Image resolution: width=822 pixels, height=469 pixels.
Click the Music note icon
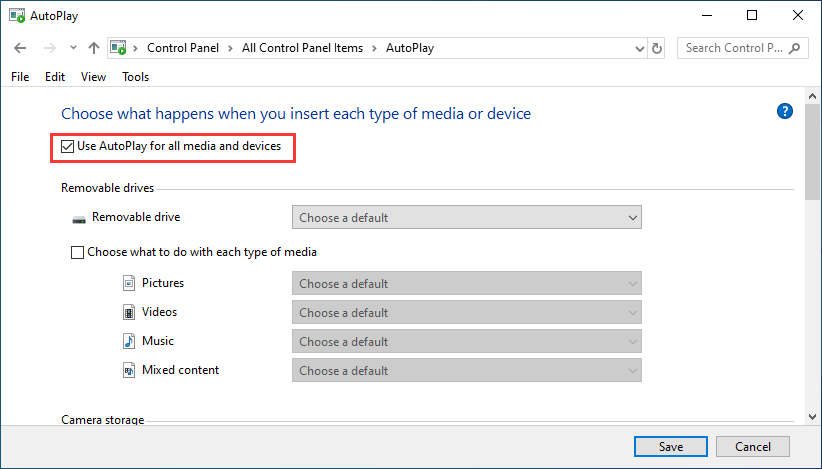tap(129, 341)
